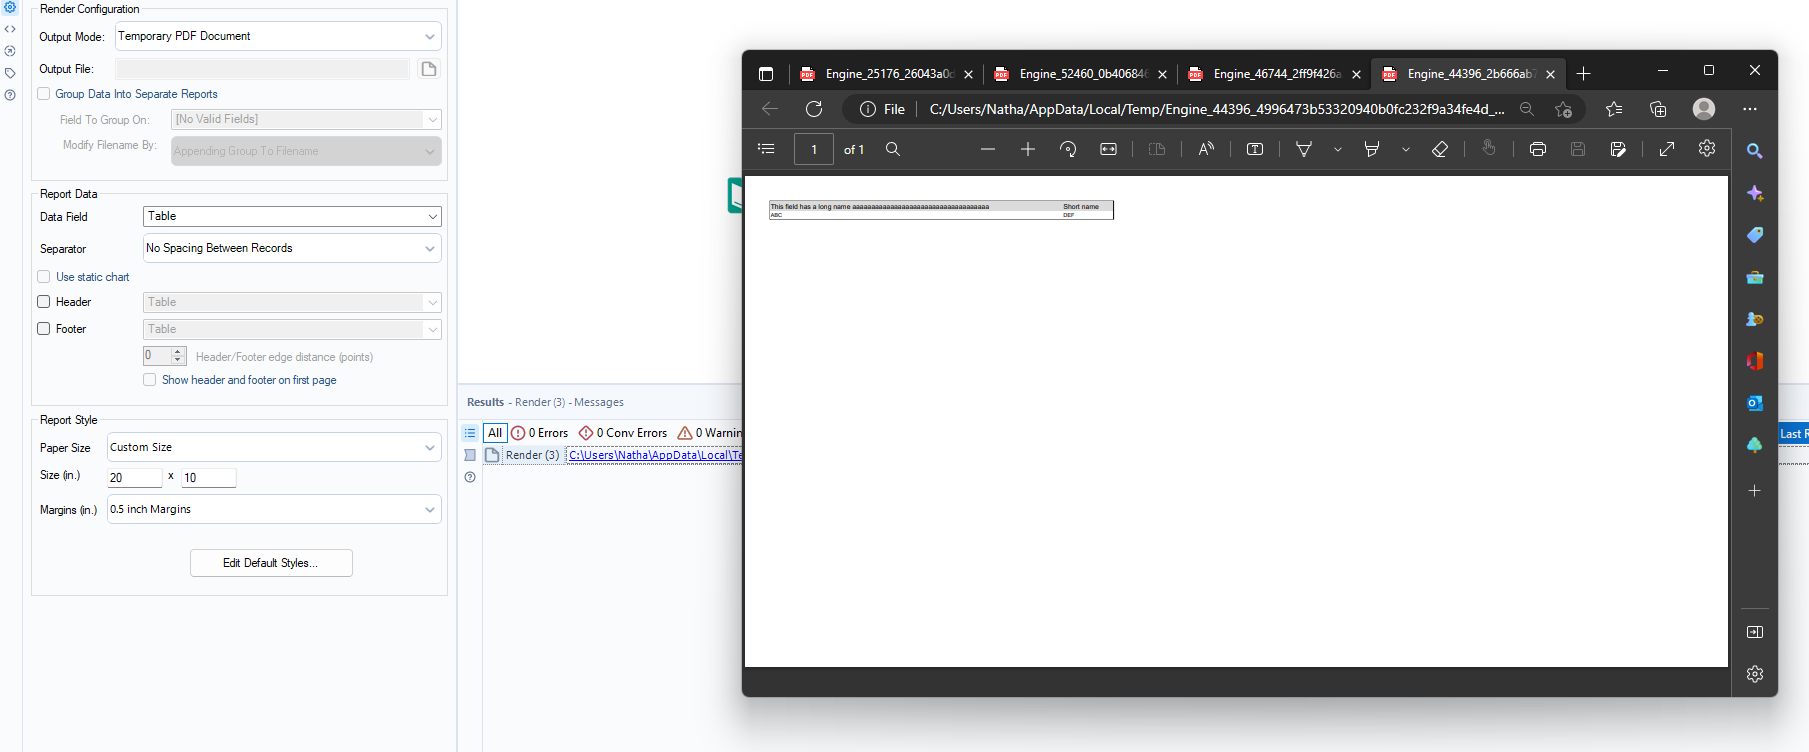Refresh the PDF page
Viewport: 1809px width, 752px height.
(x=814, y=109)
